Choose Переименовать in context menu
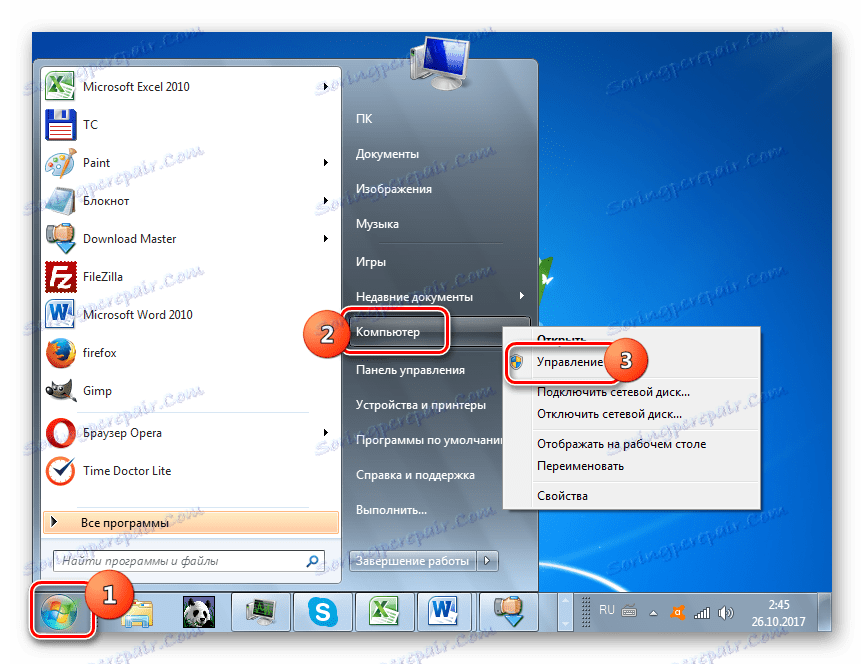 point(580,466)
